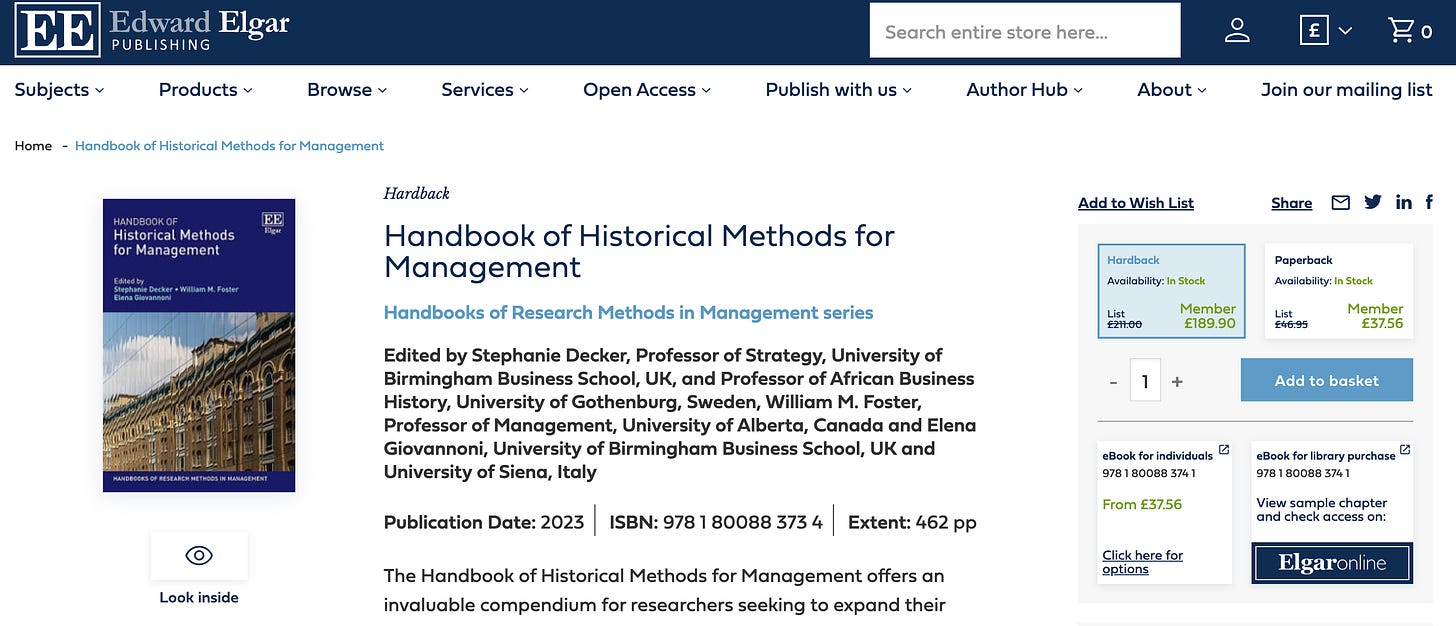The height and width of the screenshot is (626, 1456).
Task: Share on Twitter bird icon
Action: pyautogui.click(x=1373, y=202)
